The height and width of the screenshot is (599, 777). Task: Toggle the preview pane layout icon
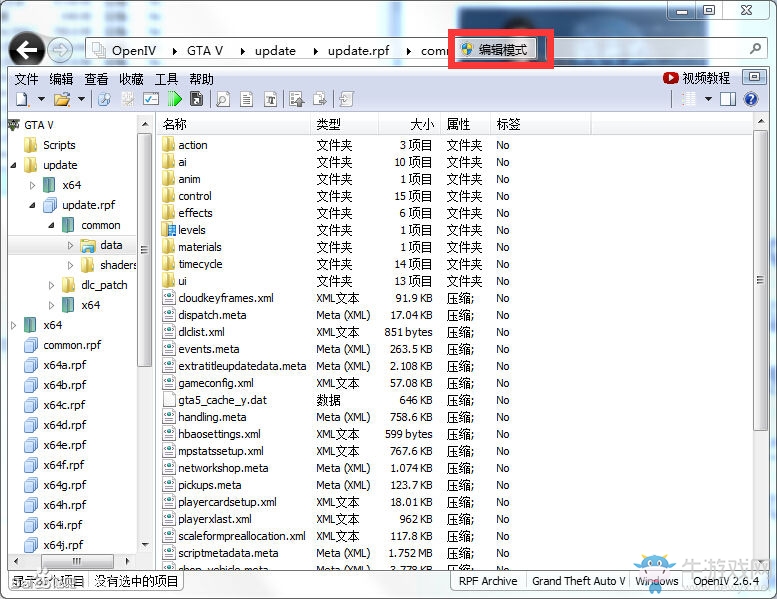pyautogui.click(x=728, y=99)
